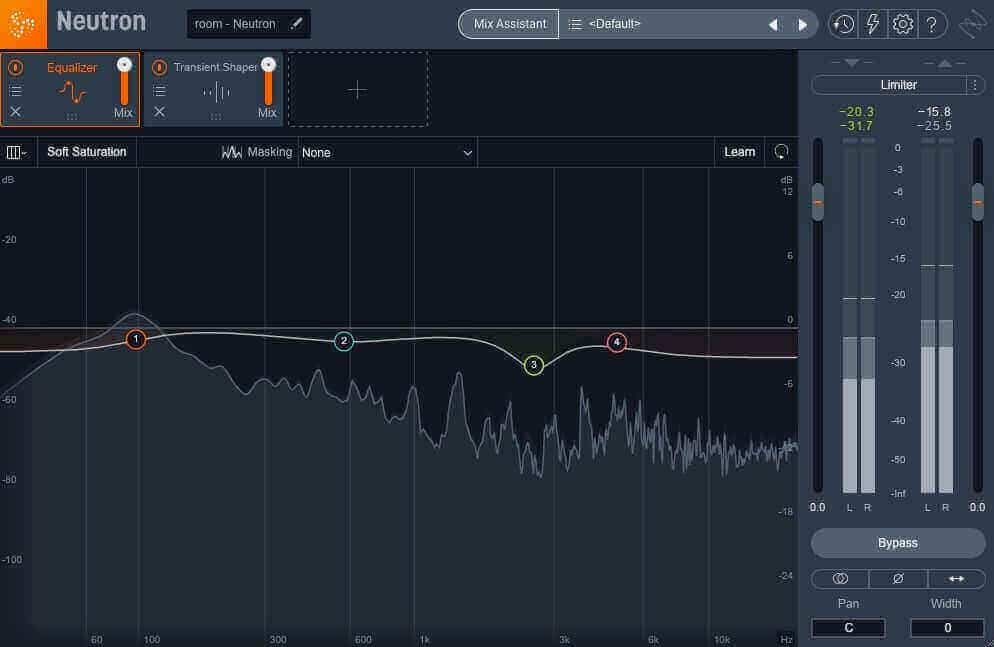This screenshot has width=994, height=647.
Task: Toggle the Limiter button
Action: point(890,85)
